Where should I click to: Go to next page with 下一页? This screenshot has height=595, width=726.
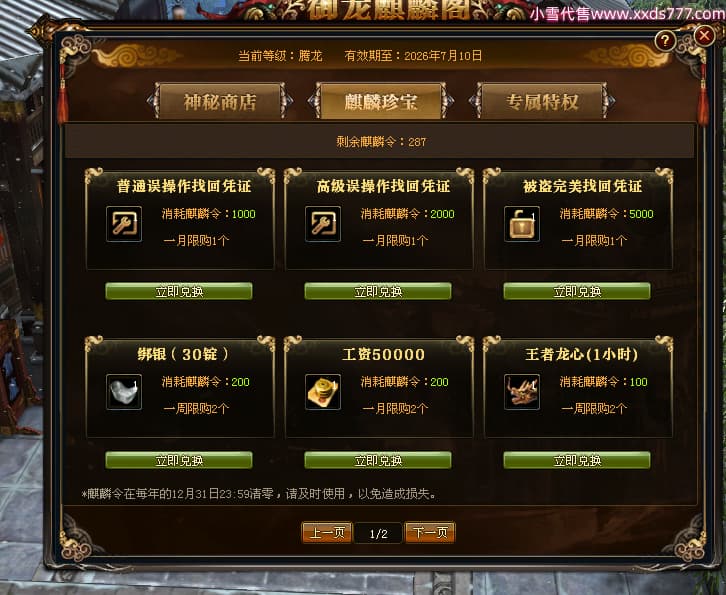click(x=430, y=533)
